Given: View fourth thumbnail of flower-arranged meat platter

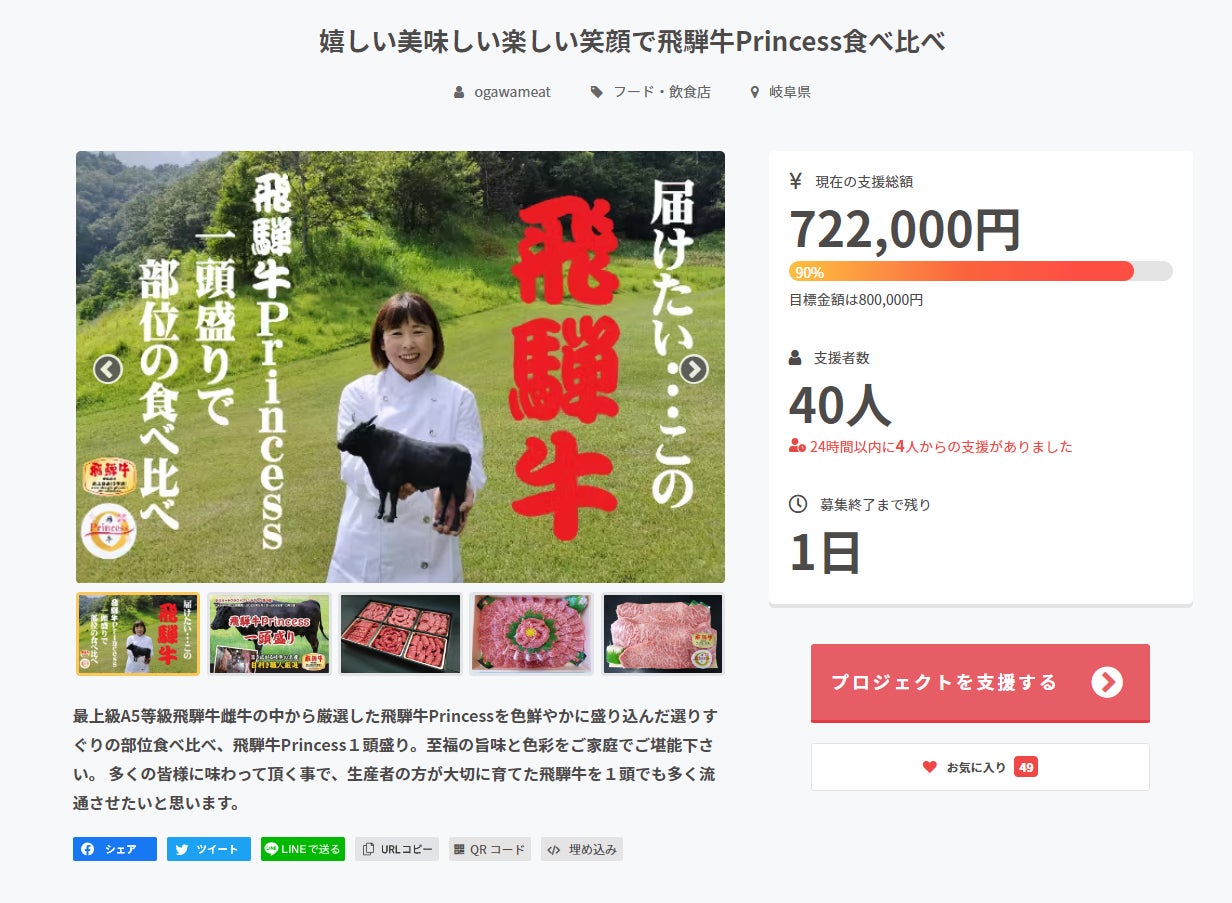Looking at the screenshot, I should [x=532, y=634].
